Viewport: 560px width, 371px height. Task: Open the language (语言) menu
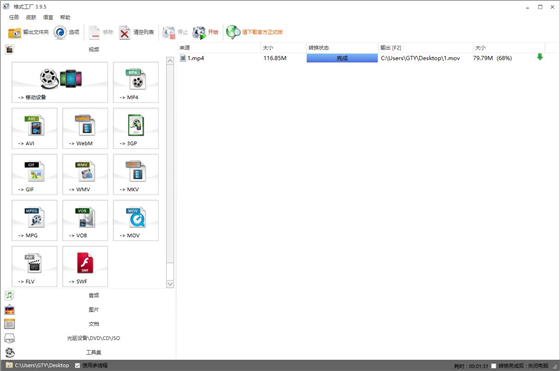point(48,17)
